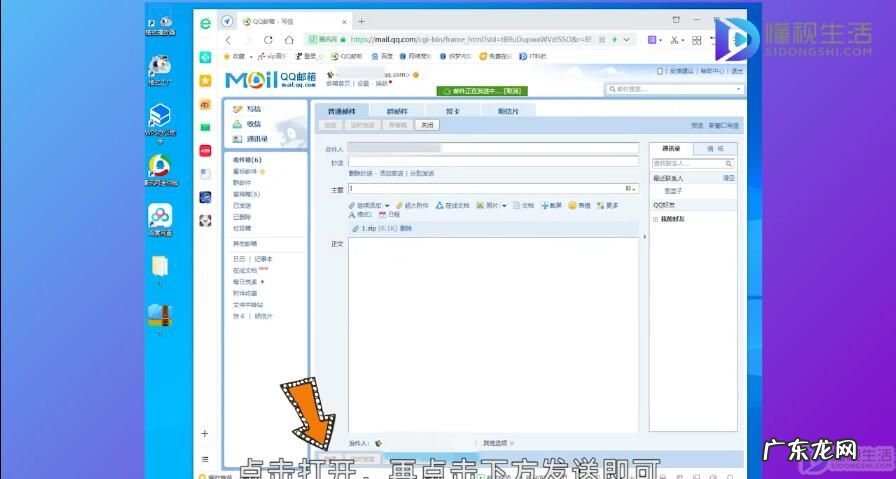Open the subject field options dropdown
The image size is (896, 479).
tap(630, 189)
